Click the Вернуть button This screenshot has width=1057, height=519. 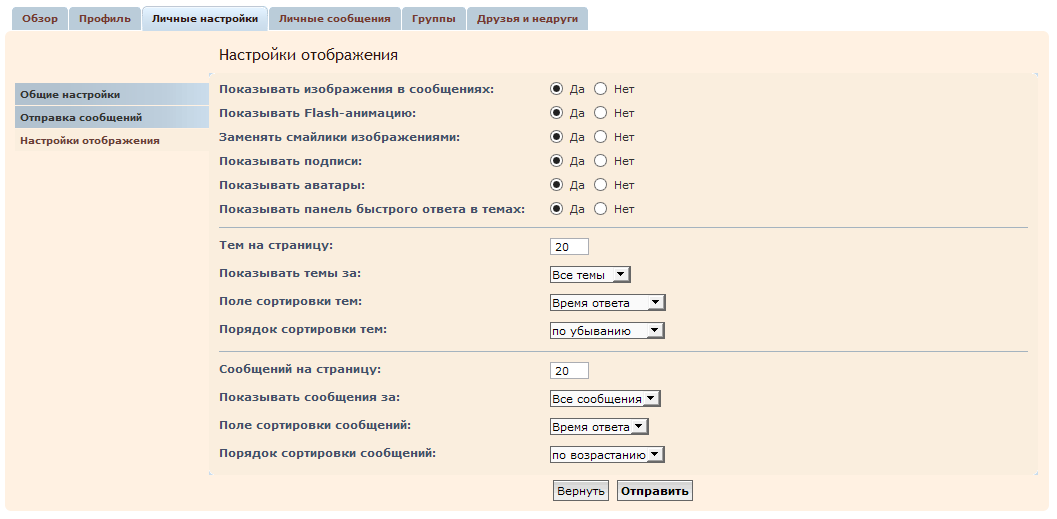coord(581,491)
